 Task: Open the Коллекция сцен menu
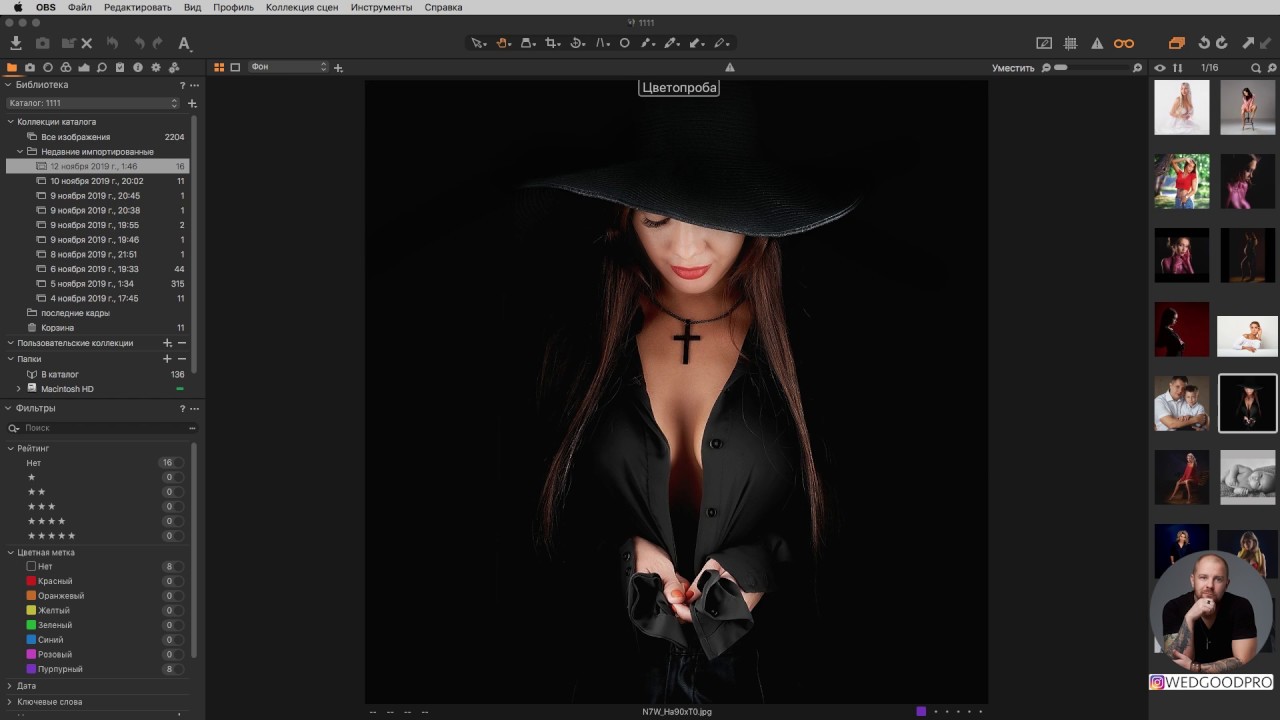coord(302,7)
